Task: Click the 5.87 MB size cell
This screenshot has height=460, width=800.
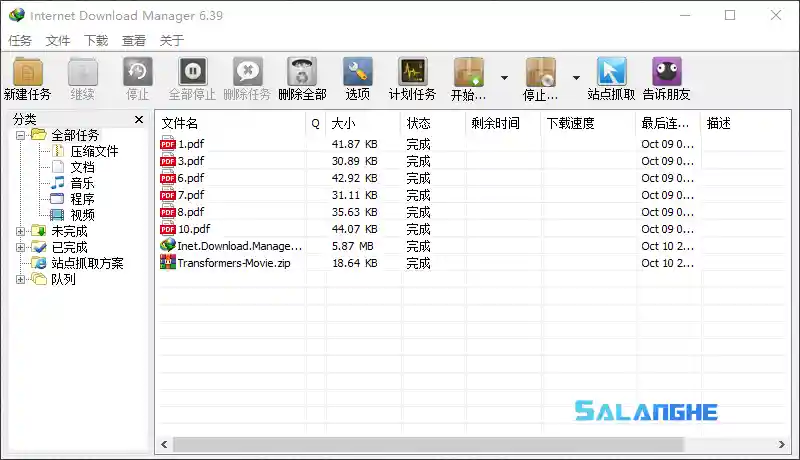Action: (x=353, y=246)
